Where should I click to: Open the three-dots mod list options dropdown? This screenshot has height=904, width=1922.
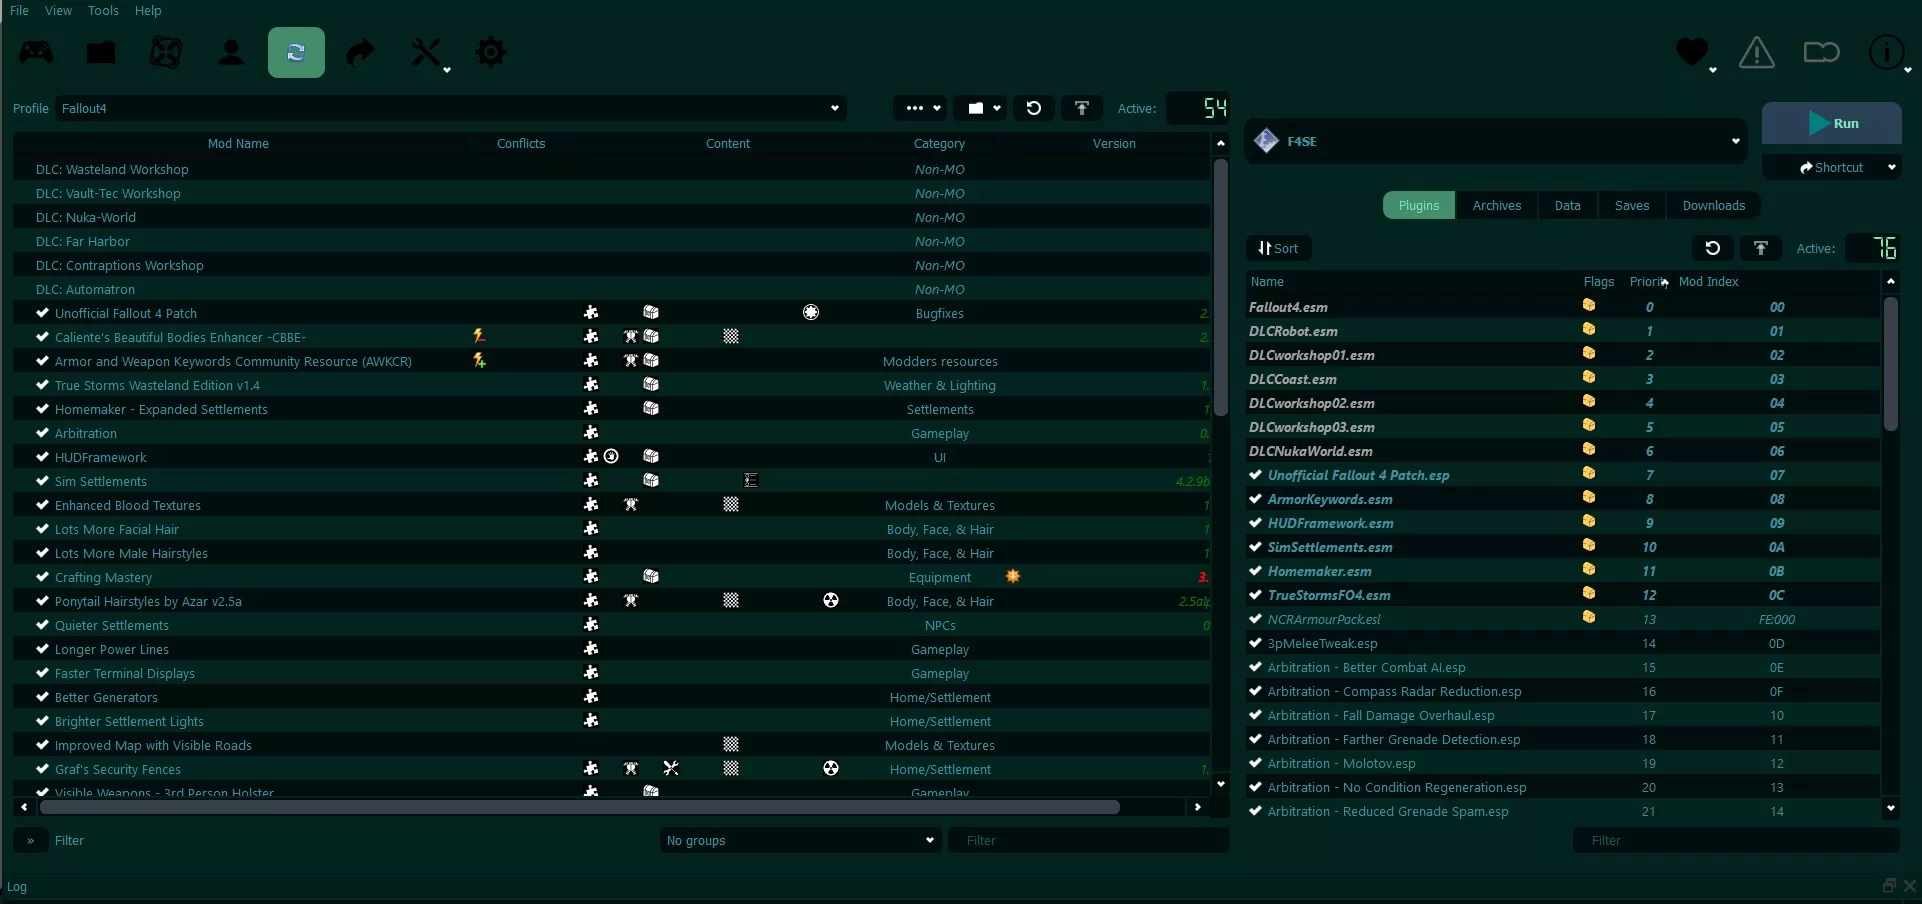[x=921, y=108]
